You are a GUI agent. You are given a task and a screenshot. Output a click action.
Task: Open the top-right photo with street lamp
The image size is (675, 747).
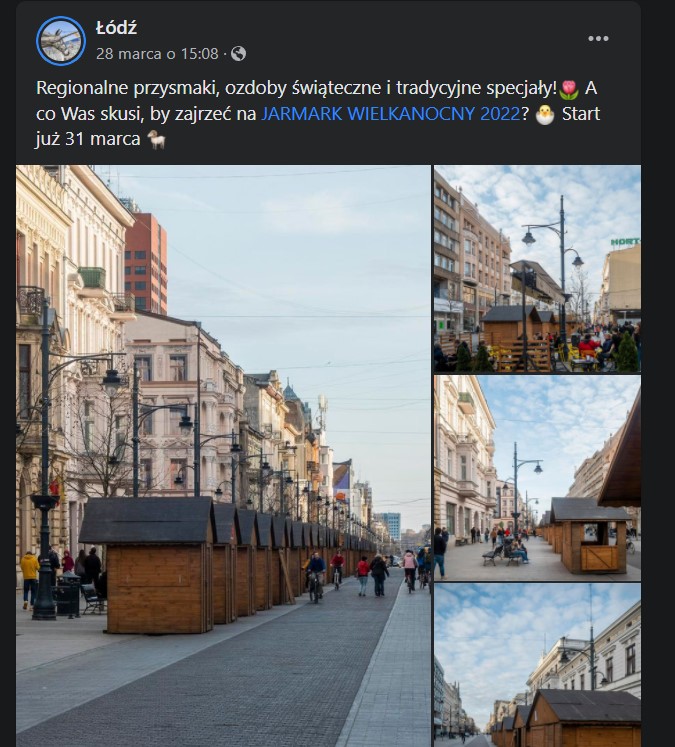coord(537,269)
